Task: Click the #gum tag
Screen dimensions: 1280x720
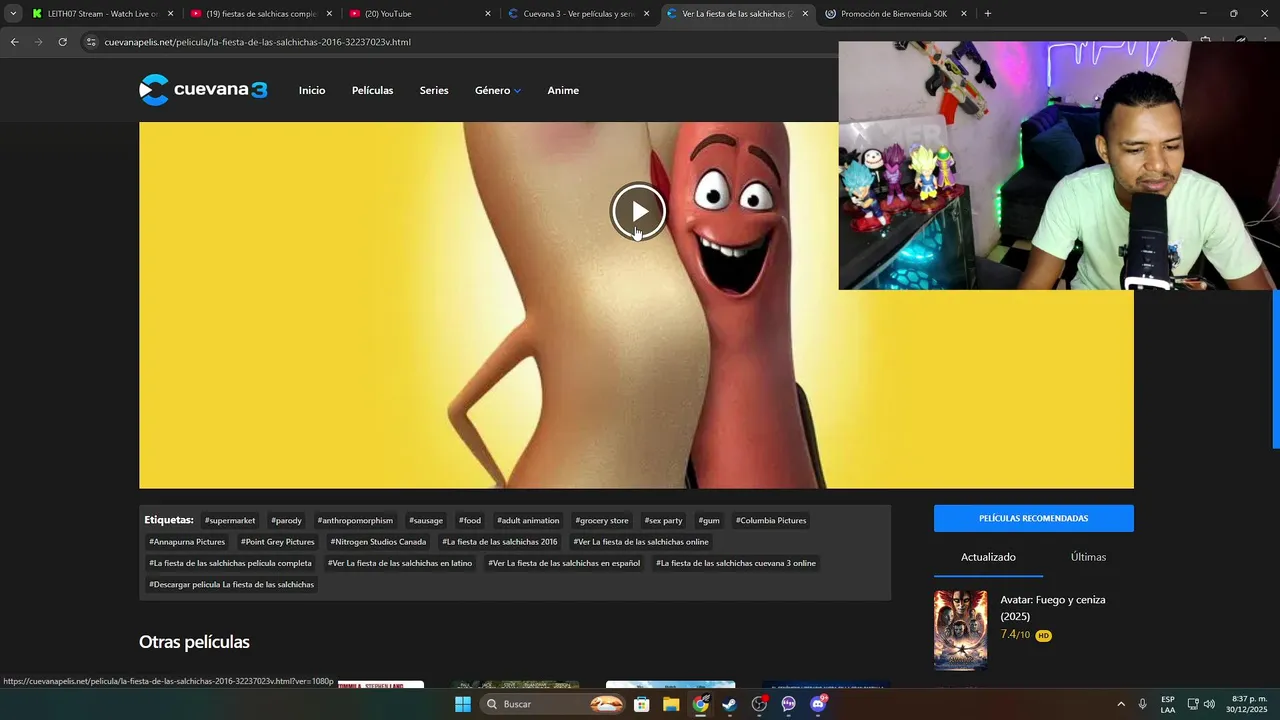Action: [709, 520]
